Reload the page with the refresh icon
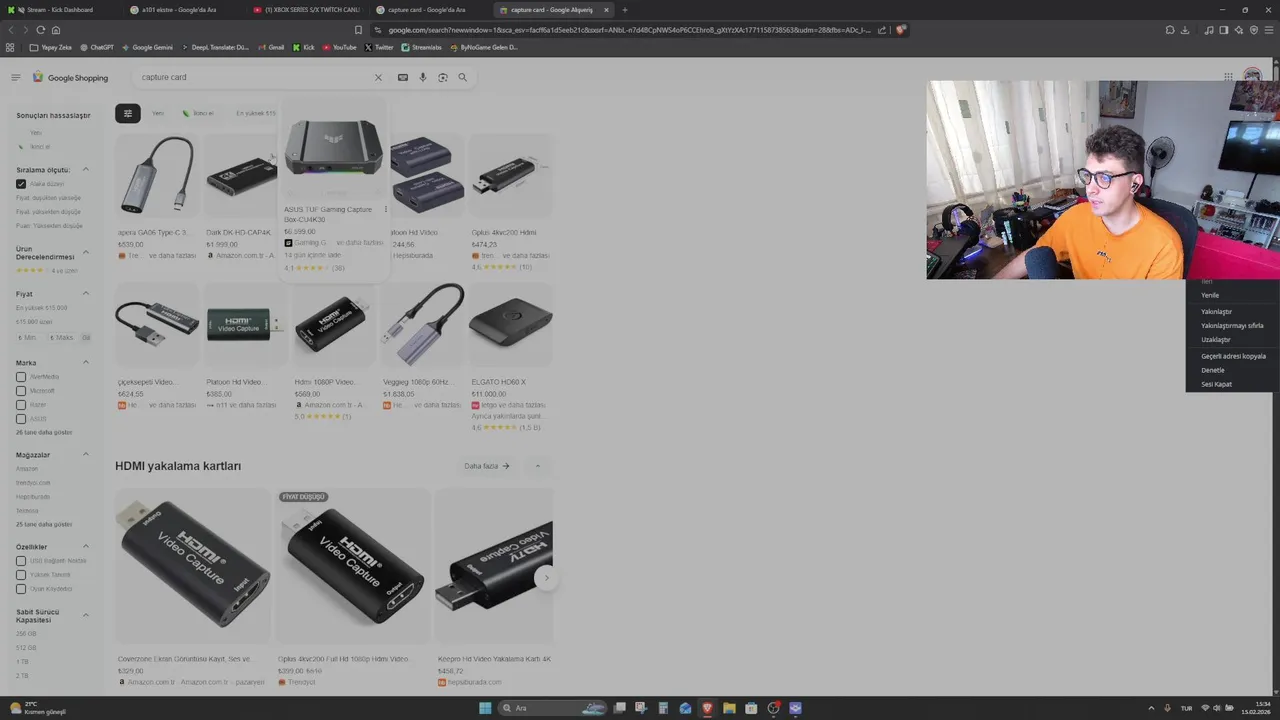This screenshot has width=1280, height=720. (41, 30)
